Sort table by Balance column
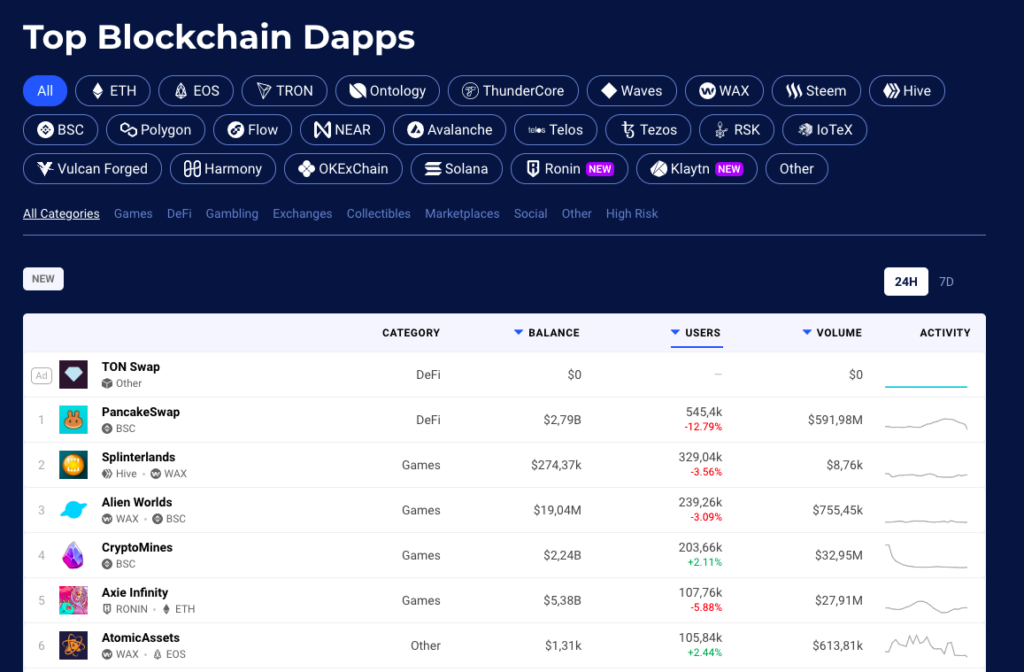This screenshot has height=672, width=1024. (x=547, y=333)
